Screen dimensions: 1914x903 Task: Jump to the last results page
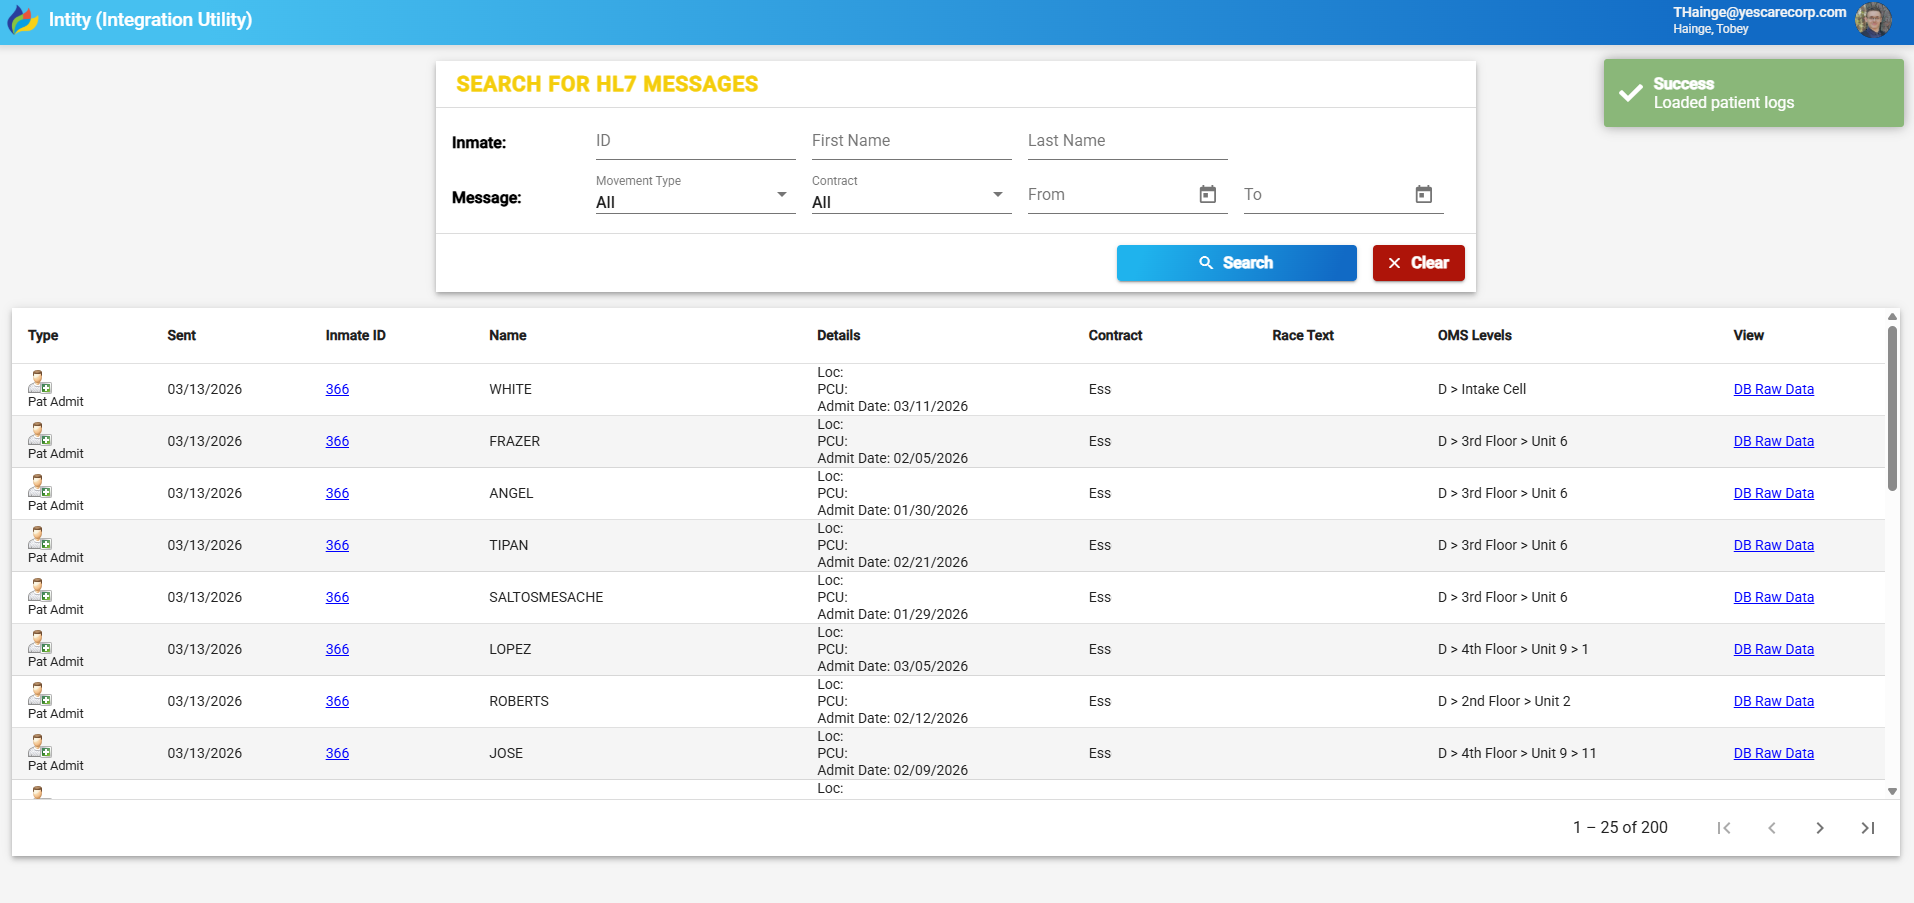tap(1868, 828)
